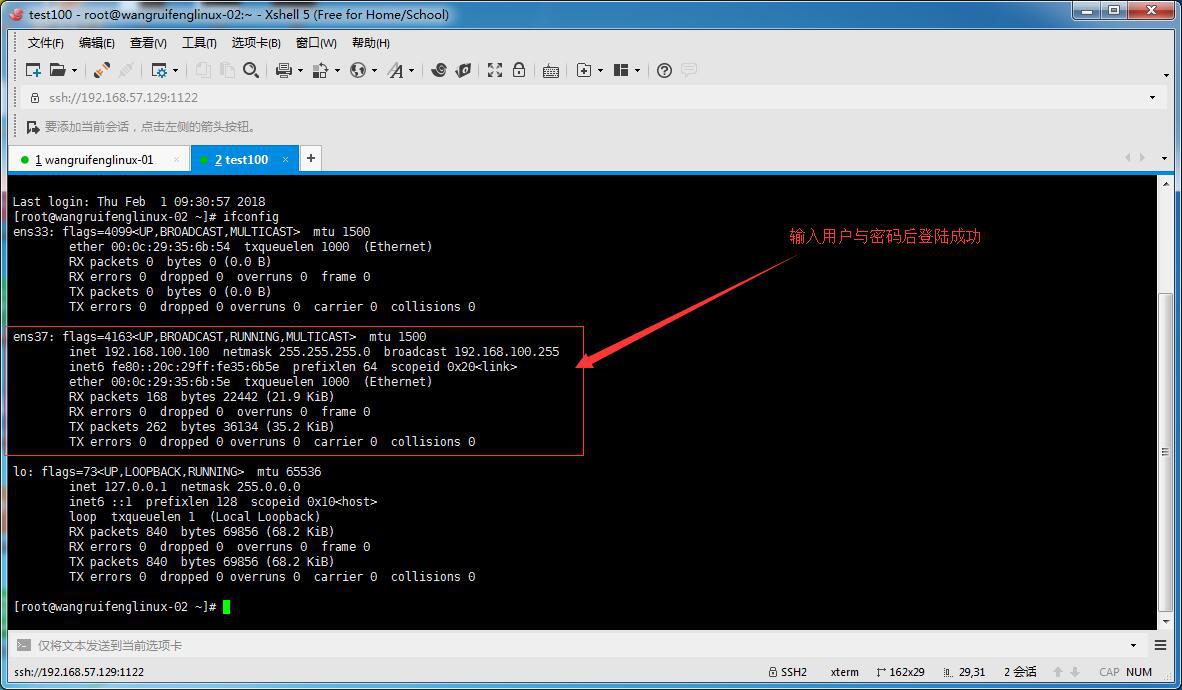Open the 文件(F) menu
This screenshot has height=690, width=1182.
tap(45, 43)
